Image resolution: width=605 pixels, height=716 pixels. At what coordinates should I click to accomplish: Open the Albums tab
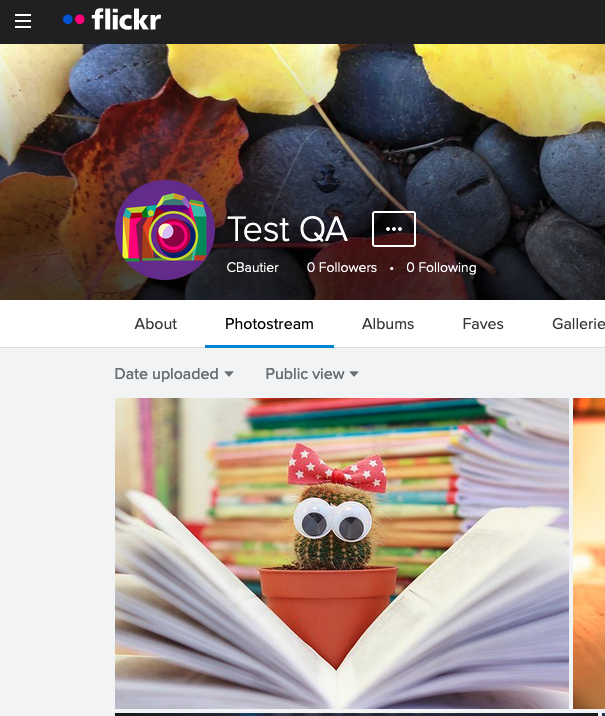point(388,324)
